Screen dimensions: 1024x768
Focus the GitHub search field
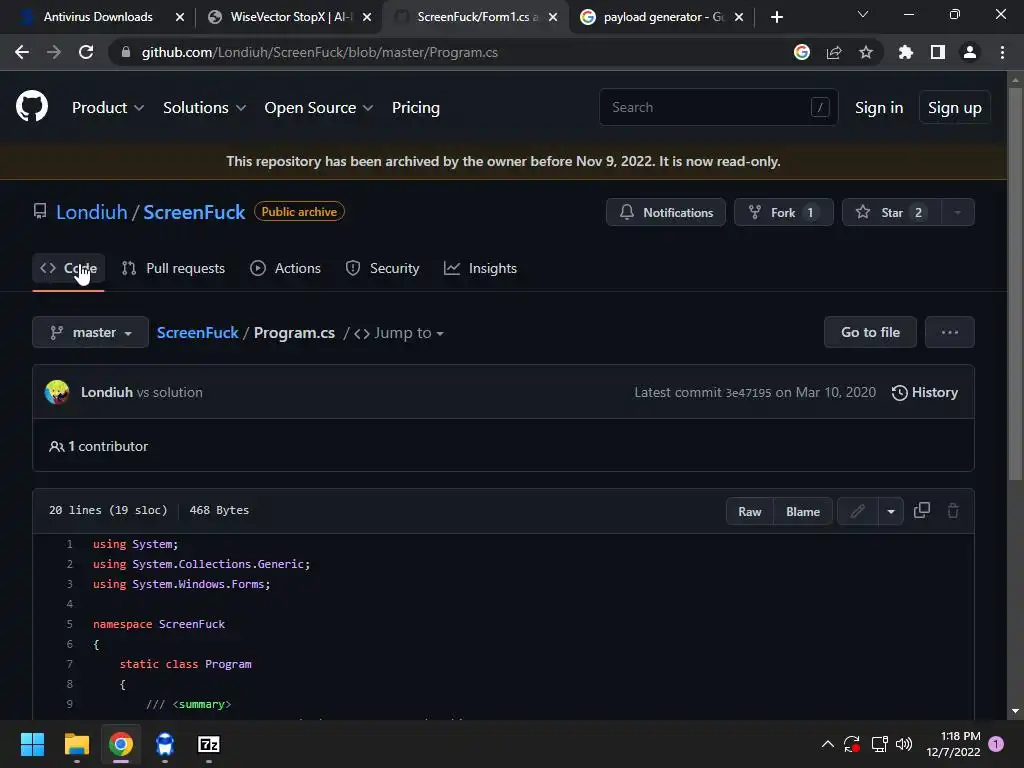(718, 107)
